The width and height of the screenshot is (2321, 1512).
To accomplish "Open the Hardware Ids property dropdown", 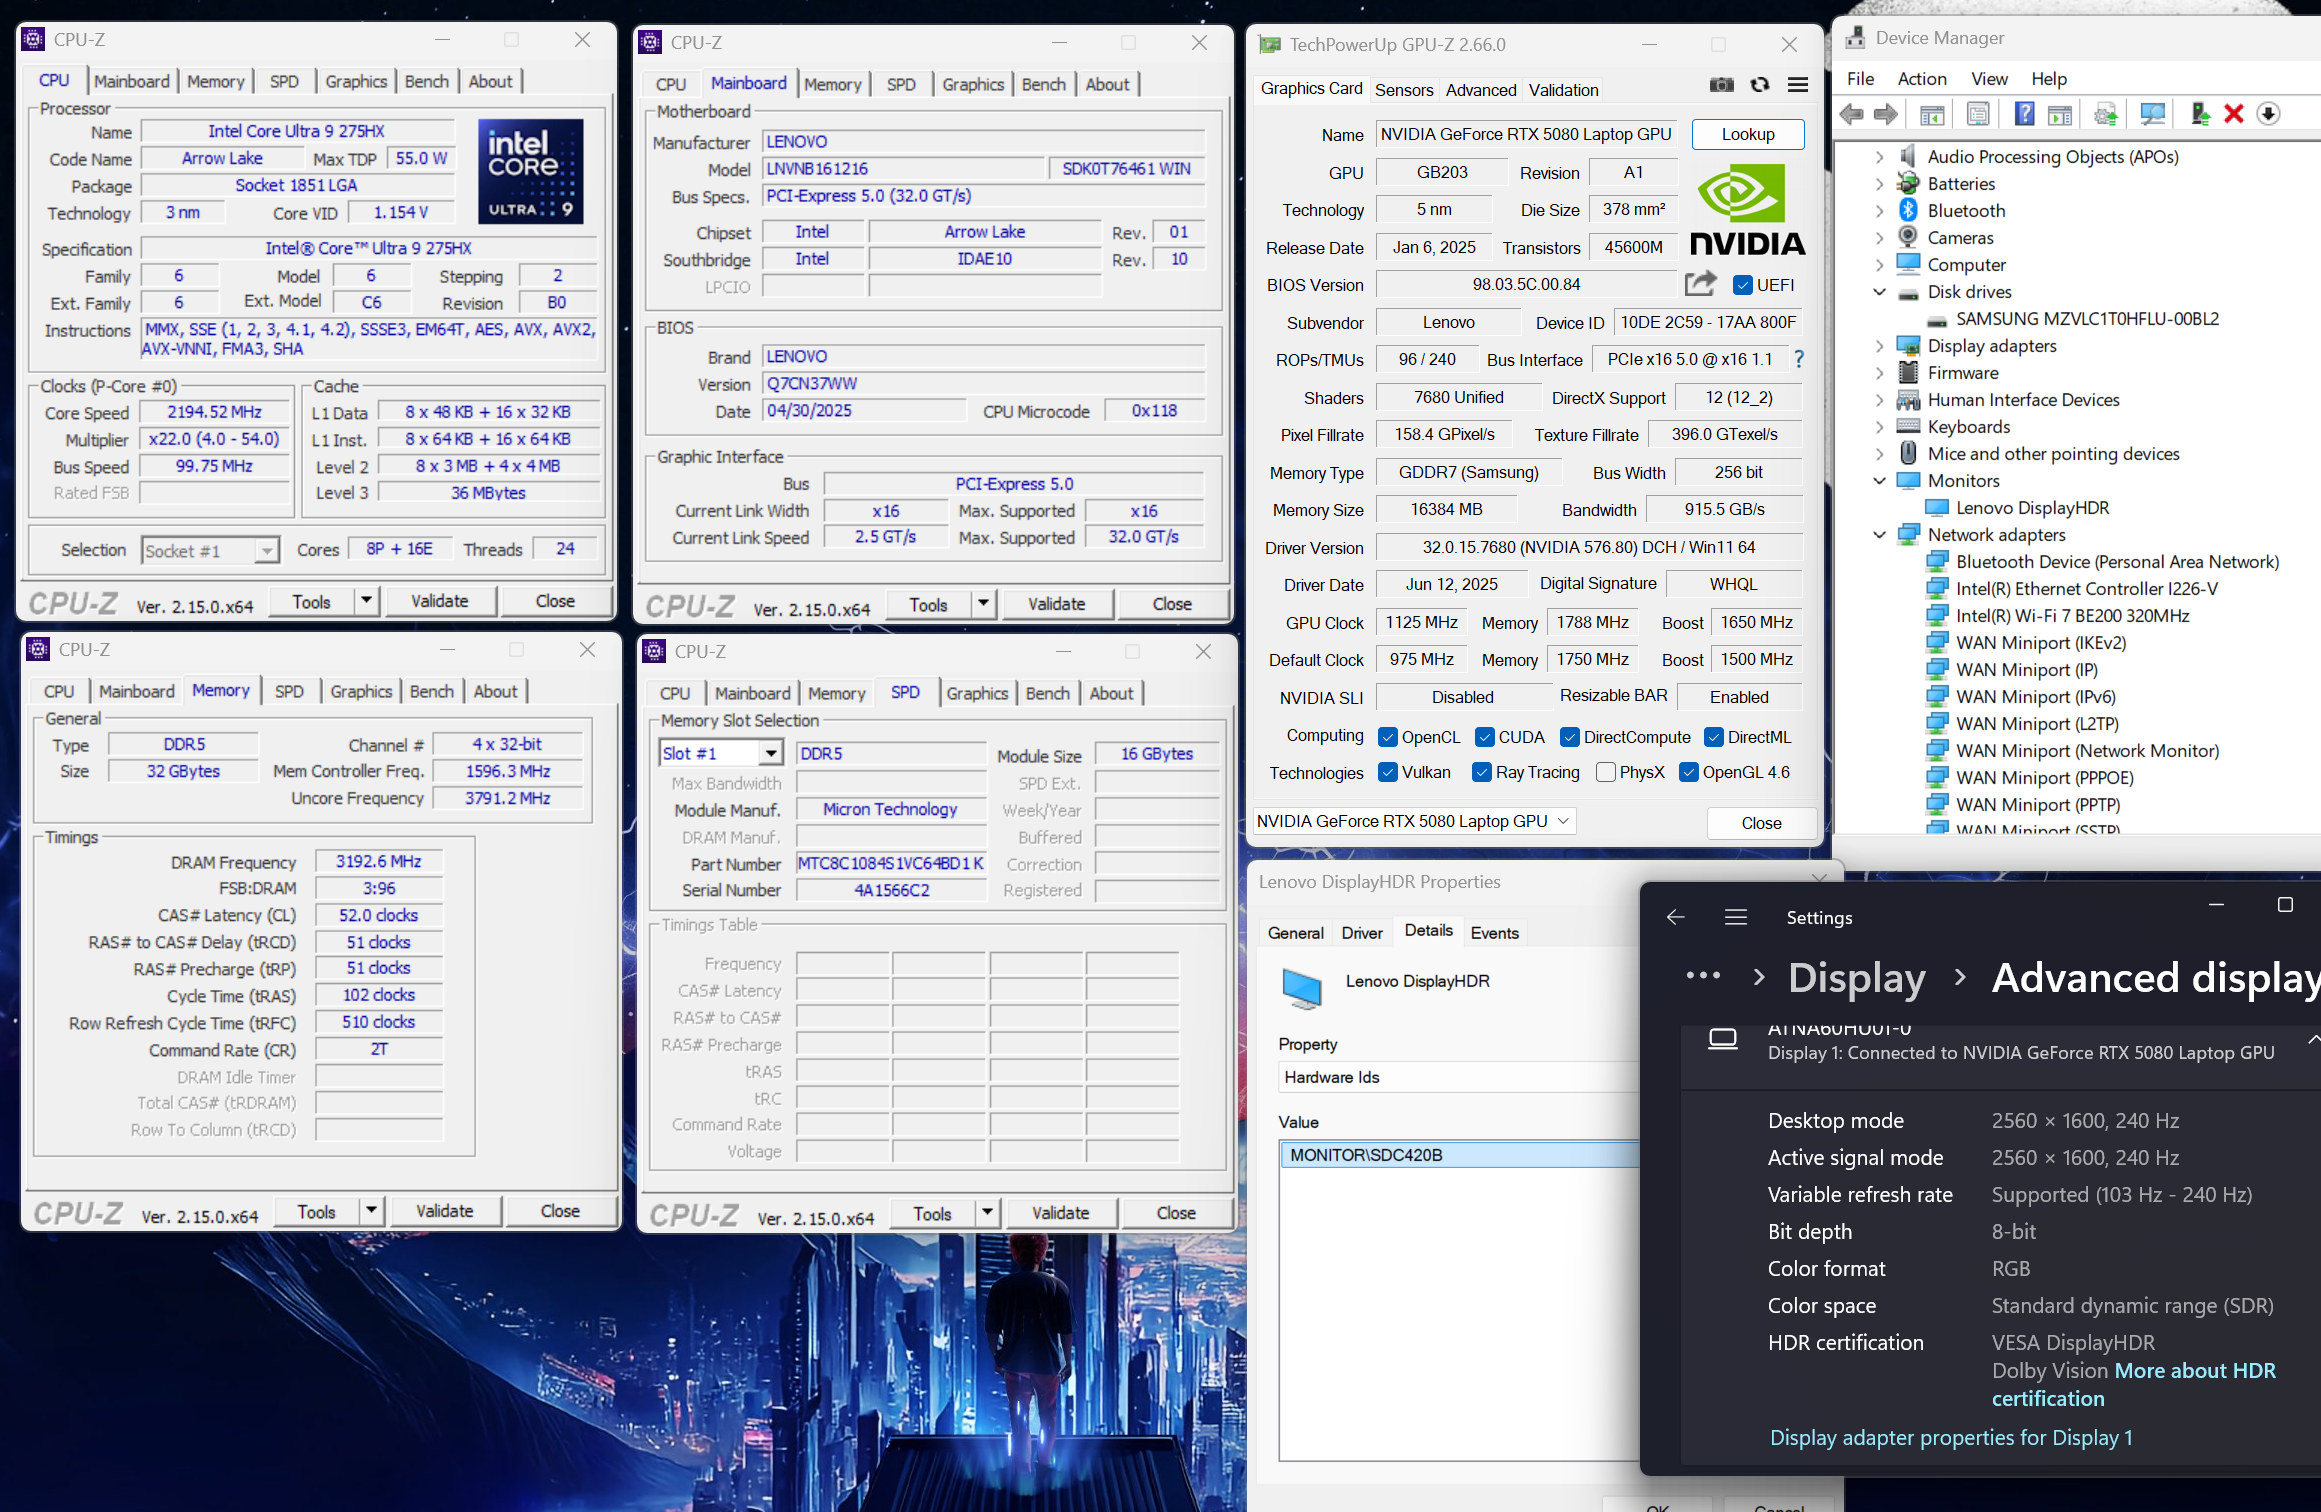I will 1458,1077.
